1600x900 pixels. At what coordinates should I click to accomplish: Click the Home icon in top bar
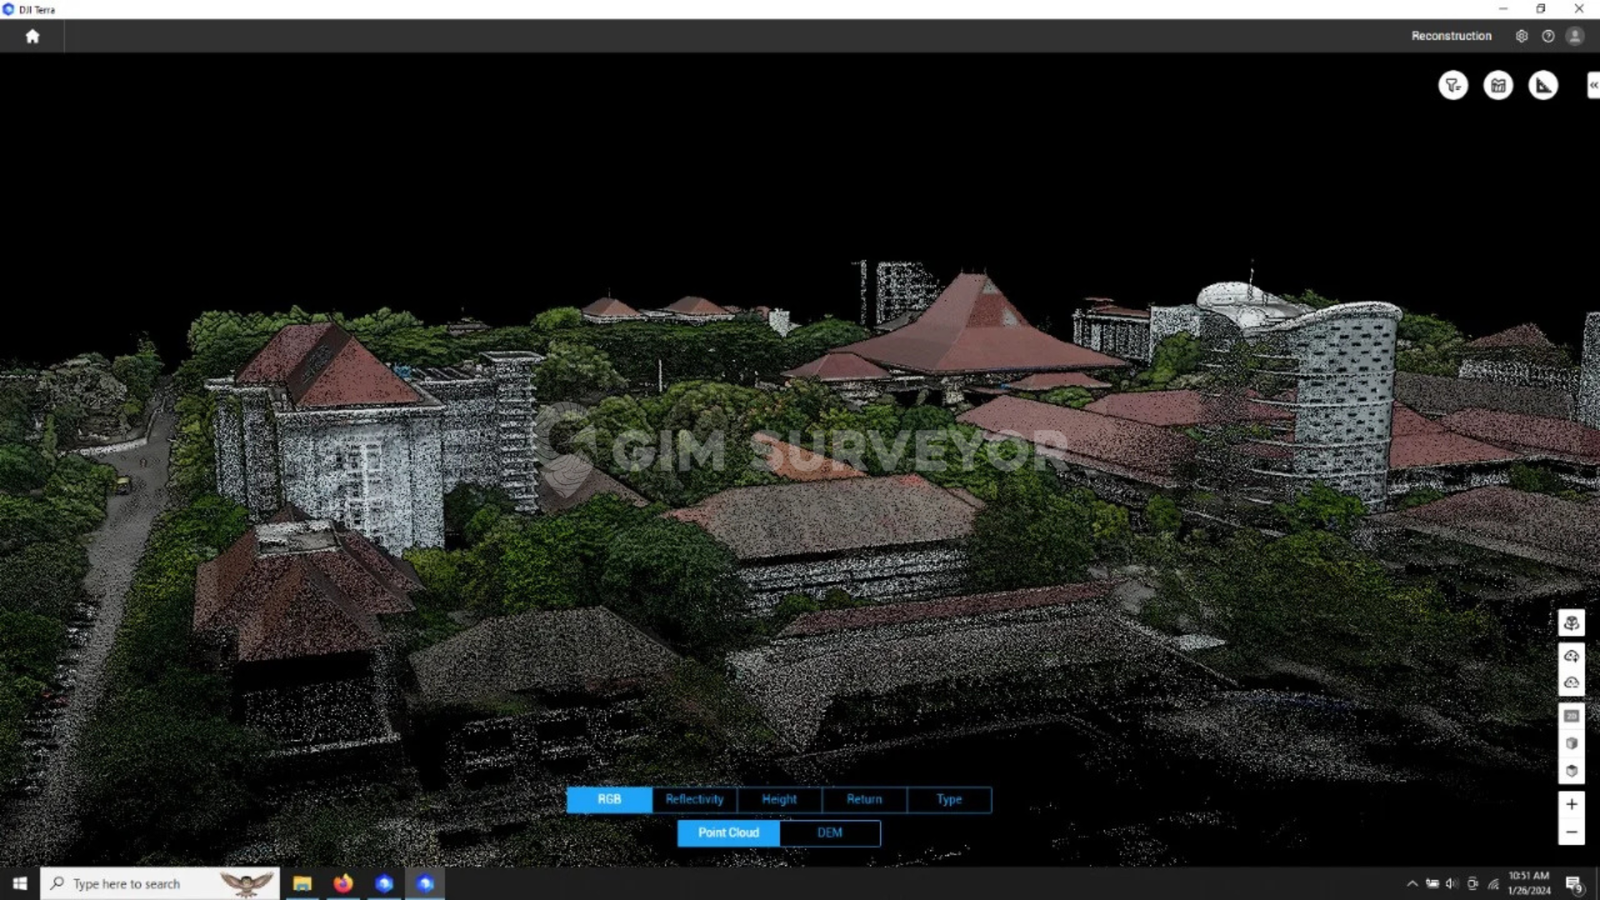pos(33,35)
